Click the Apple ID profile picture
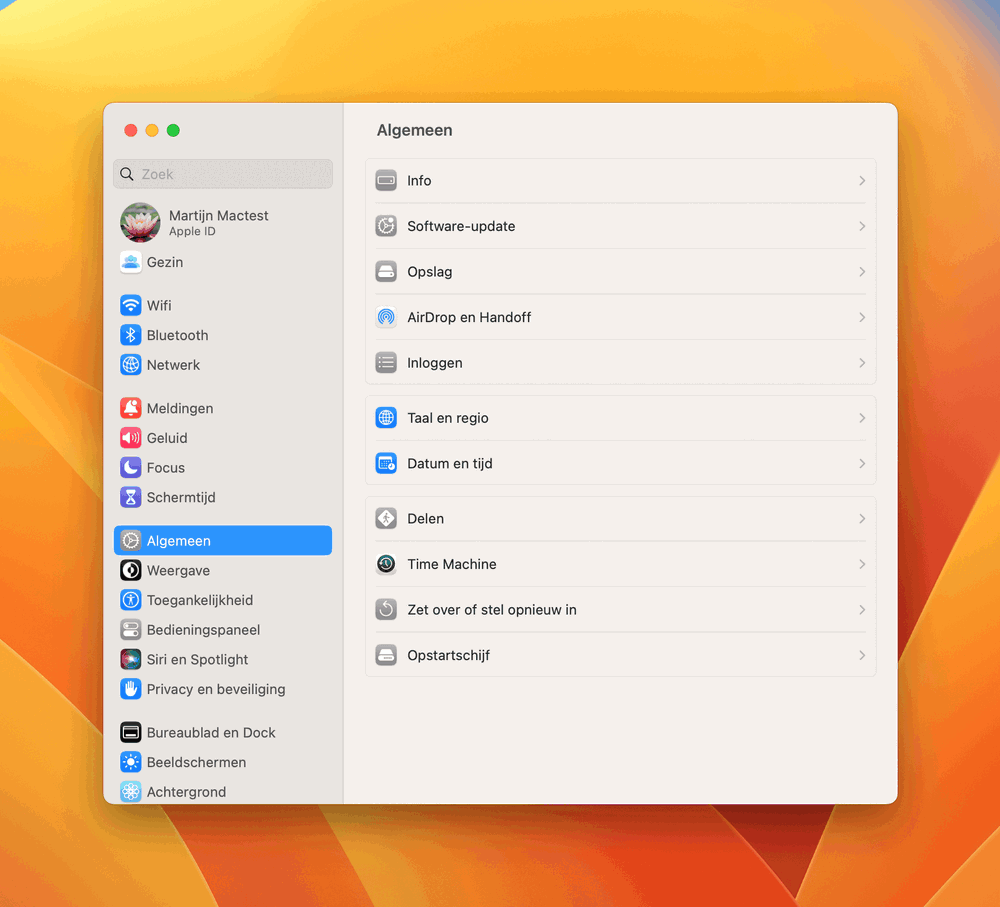This screenshot has width=1000, height=907. [140, 223]
